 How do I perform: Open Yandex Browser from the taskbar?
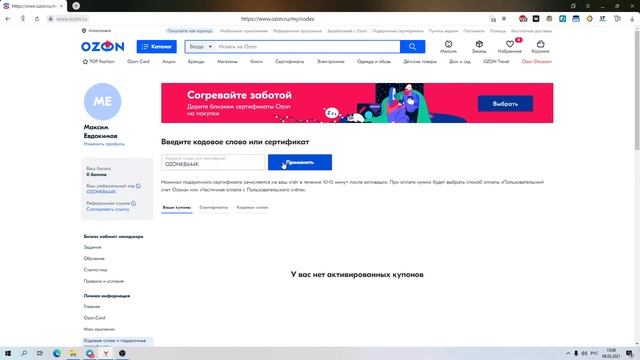(106, 353)
